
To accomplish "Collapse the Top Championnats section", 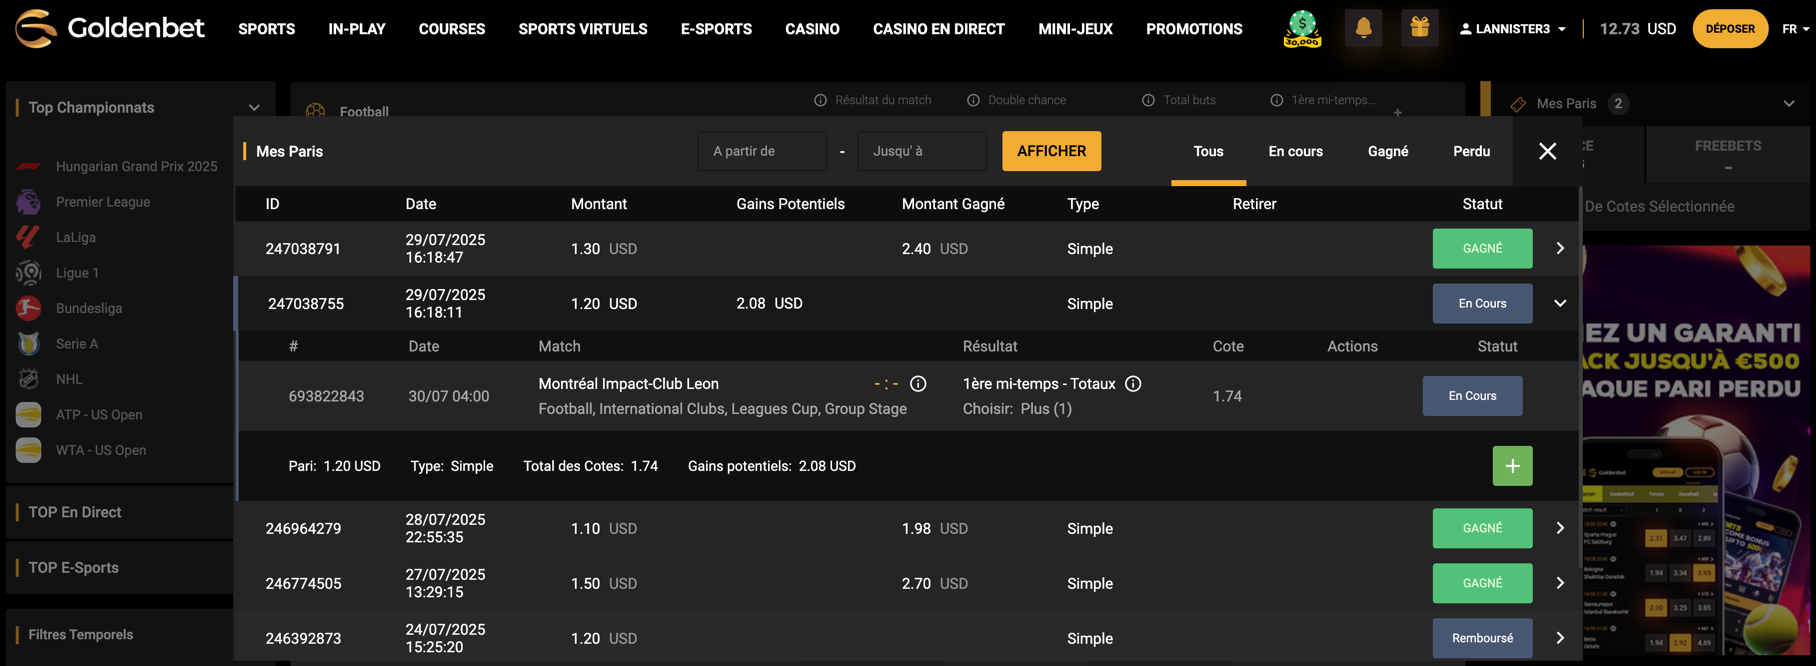I will point(254,108).
